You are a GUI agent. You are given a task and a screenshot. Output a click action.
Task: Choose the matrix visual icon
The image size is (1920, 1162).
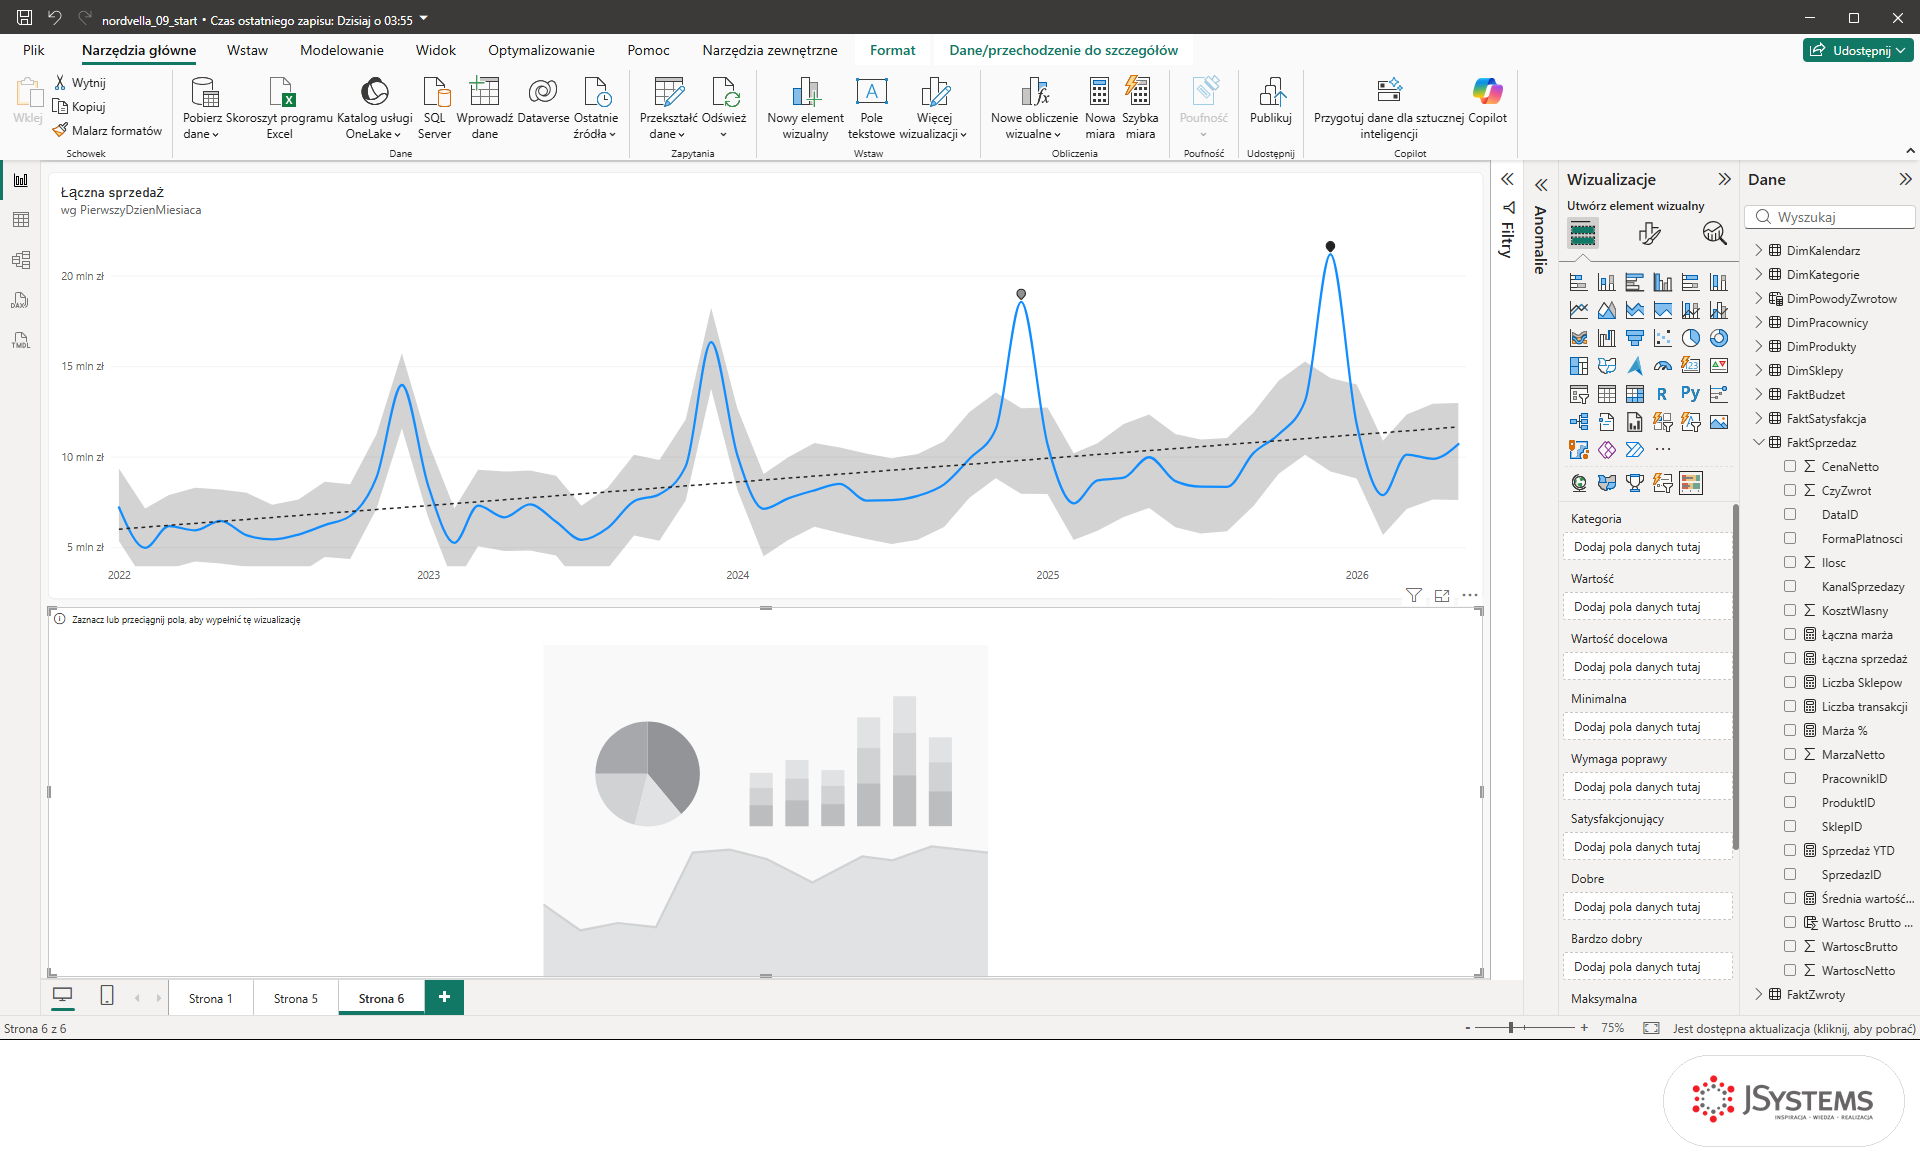(x=1634, y=394)
